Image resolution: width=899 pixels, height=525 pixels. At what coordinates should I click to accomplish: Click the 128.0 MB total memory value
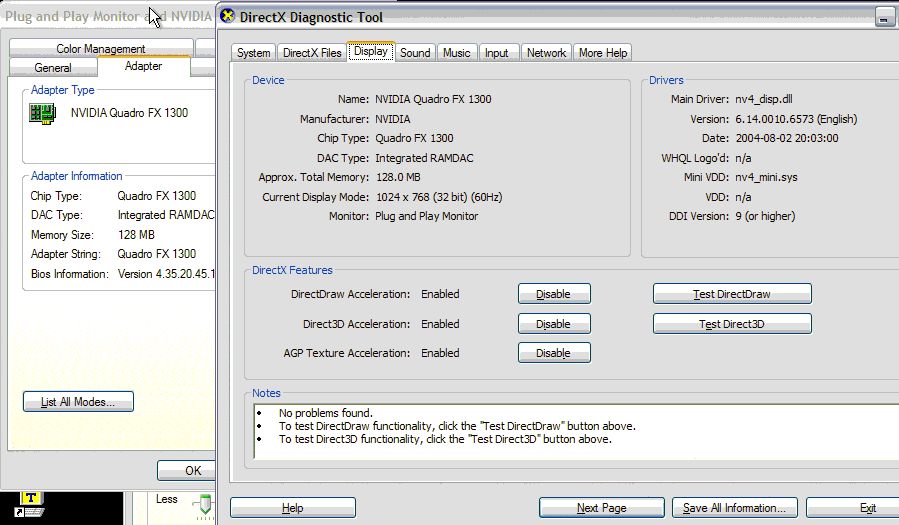coord(398,177)
